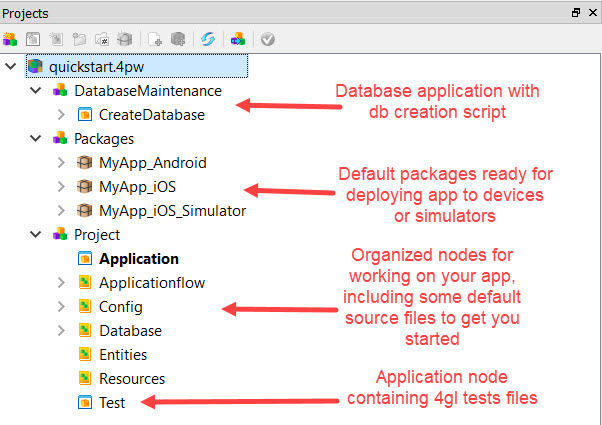Expand the CreateDatabase node
Image resolution: width=602 pixels, height=425 pixels.
point(61,115)
